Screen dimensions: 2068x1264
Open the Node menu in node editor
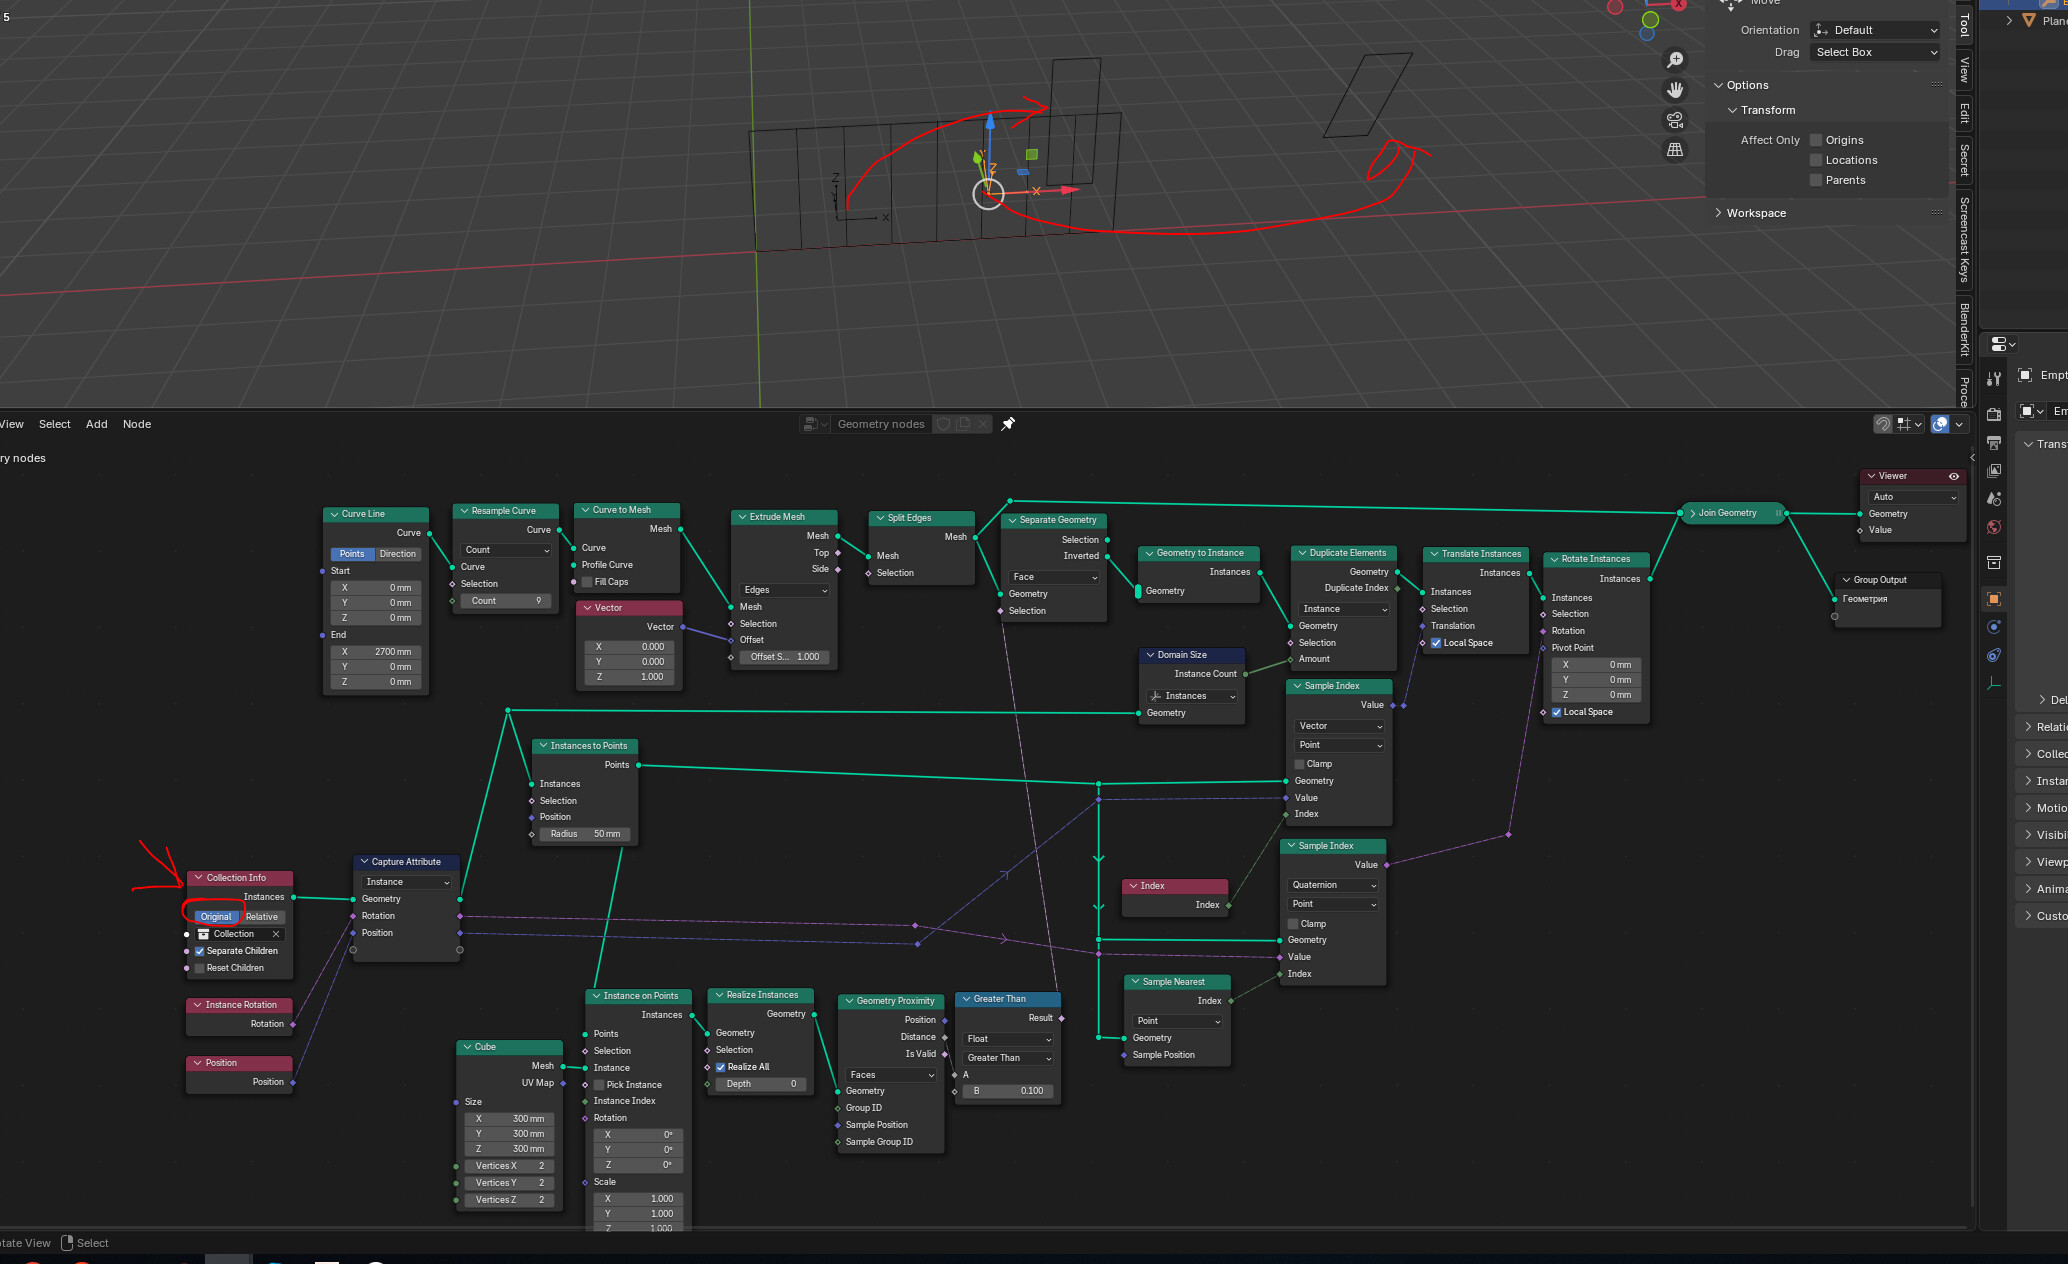[x=137, y=424]
